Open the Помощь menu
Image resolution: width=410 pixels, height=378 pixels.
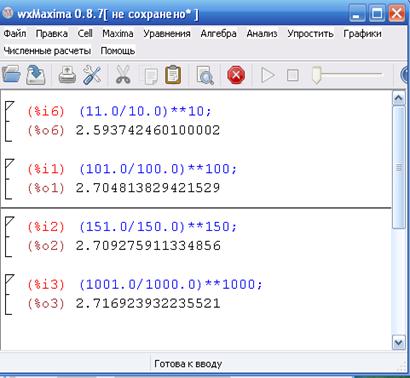click(118, 51)
